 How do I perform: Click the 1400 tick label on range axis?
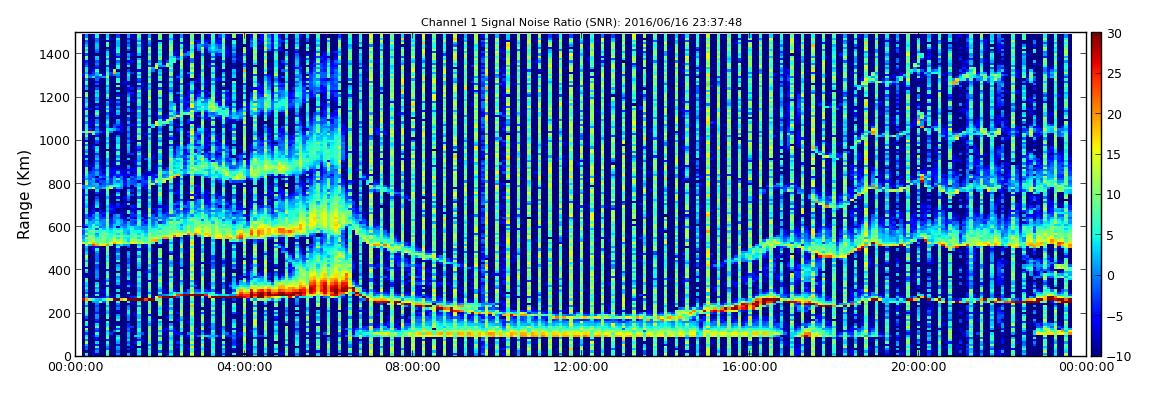pos(56,54)
